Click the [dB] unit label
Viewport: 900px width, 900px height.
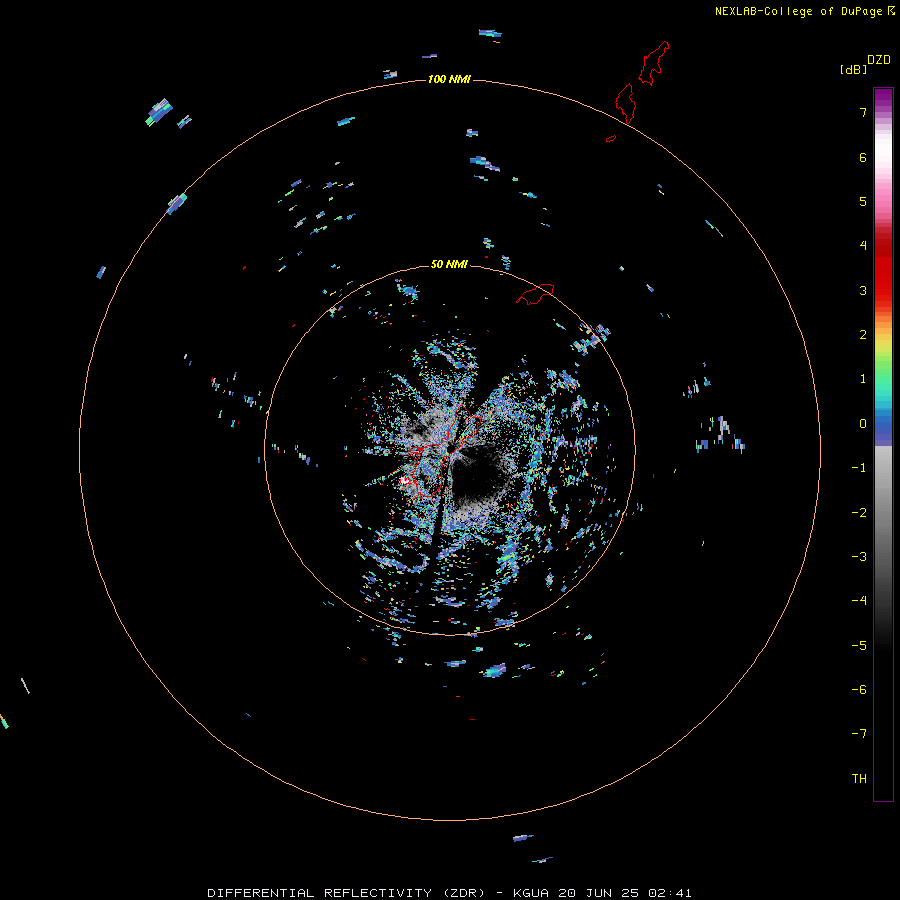[x=854, y=69]
